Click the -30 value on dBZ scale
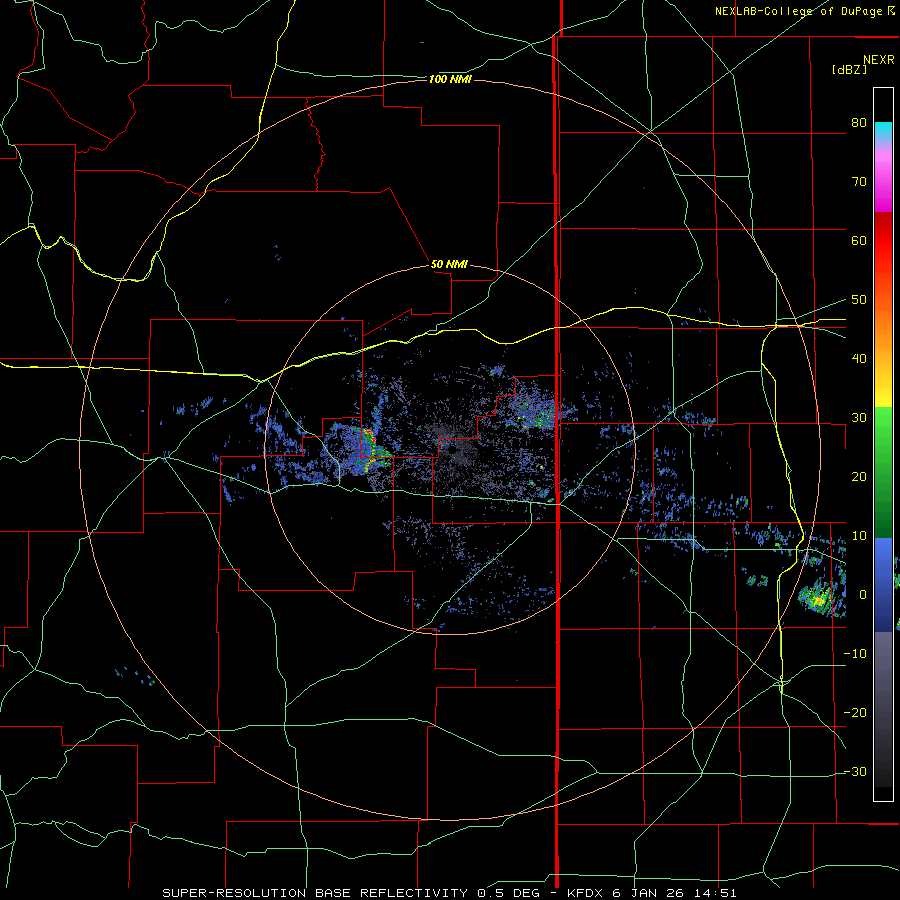 click(855, 772)
